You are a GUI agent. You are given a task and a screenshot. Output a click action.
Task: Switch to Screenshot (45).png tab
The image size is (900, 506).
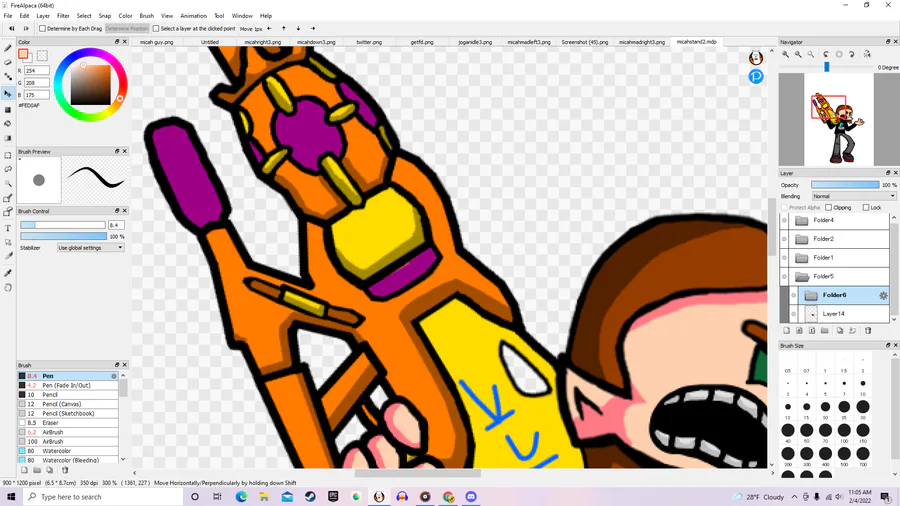585,42
